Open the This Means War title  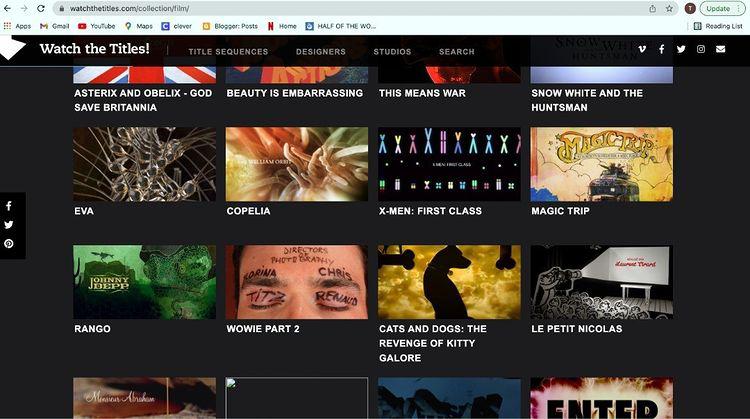422,93
